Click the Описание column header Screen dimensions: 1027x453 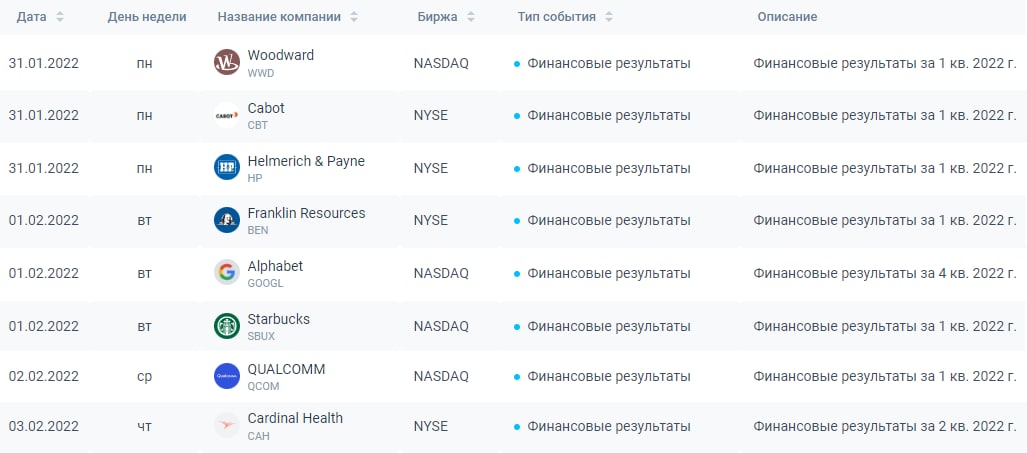coord(787,18)
